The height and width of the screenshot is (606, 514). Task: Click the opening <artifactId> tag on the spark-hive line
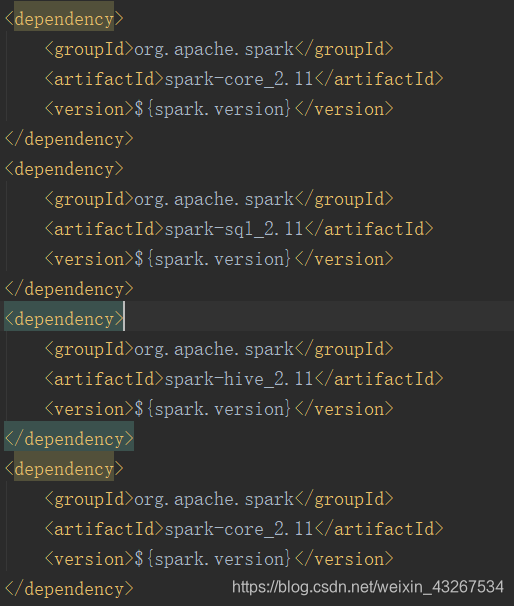(x=104, y=379)
